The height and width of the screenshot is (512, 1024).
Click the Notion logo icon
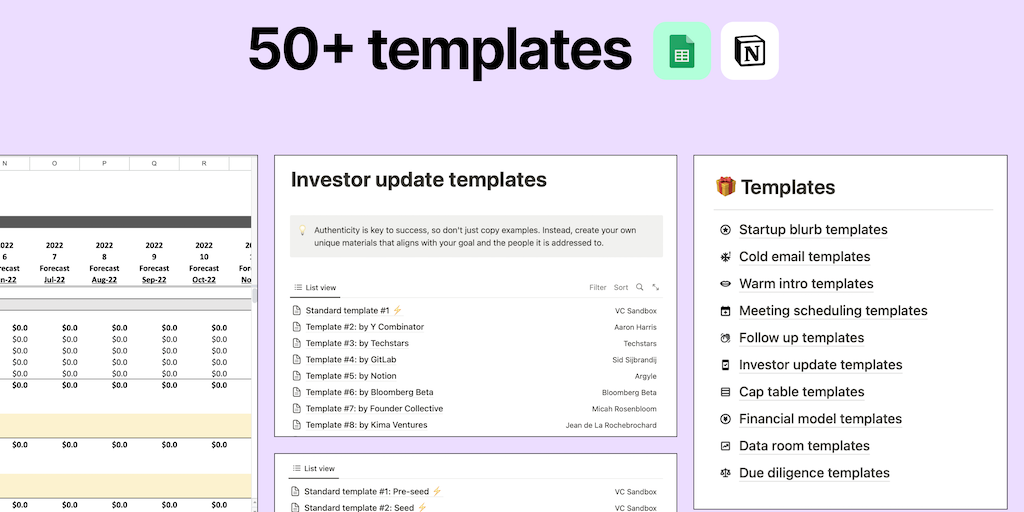[x=749, y=51]
